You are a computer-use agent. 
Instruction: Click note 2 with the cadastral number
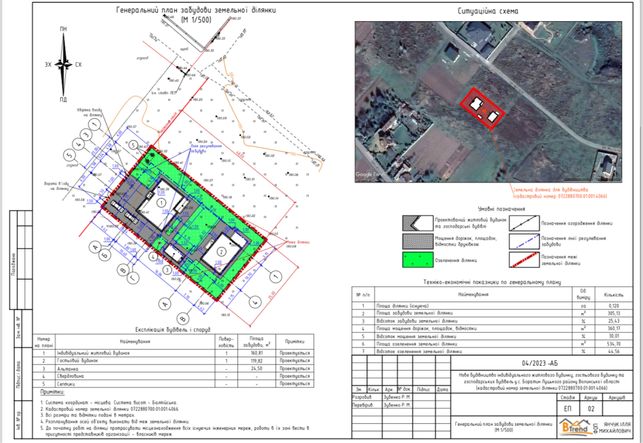coord(109,409)
